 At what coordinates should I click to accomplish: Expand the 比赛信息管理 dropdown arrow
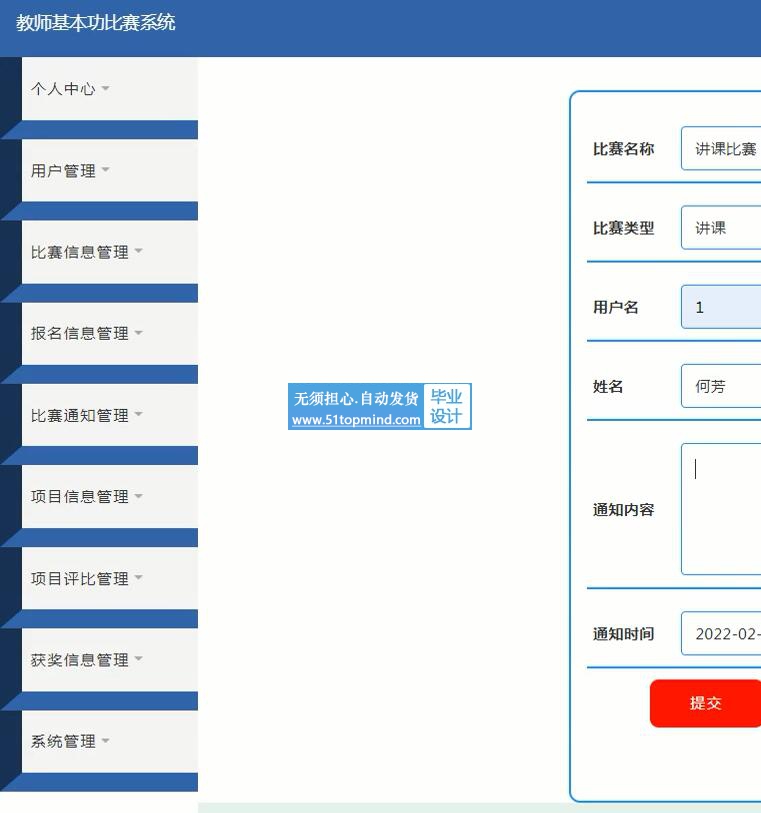(138, 251)
